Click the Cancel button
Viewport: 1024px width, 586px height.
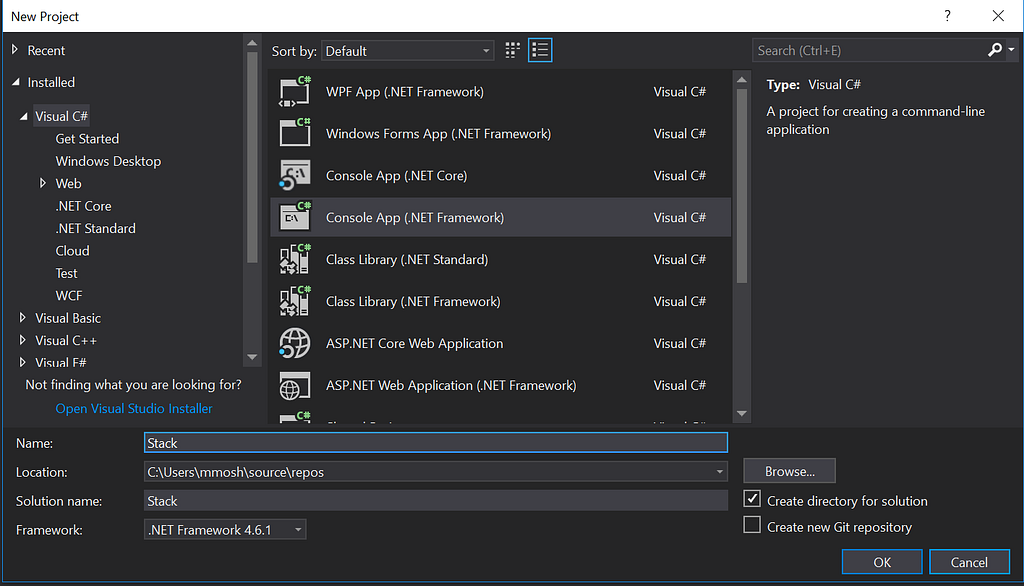tap(969, 562)
